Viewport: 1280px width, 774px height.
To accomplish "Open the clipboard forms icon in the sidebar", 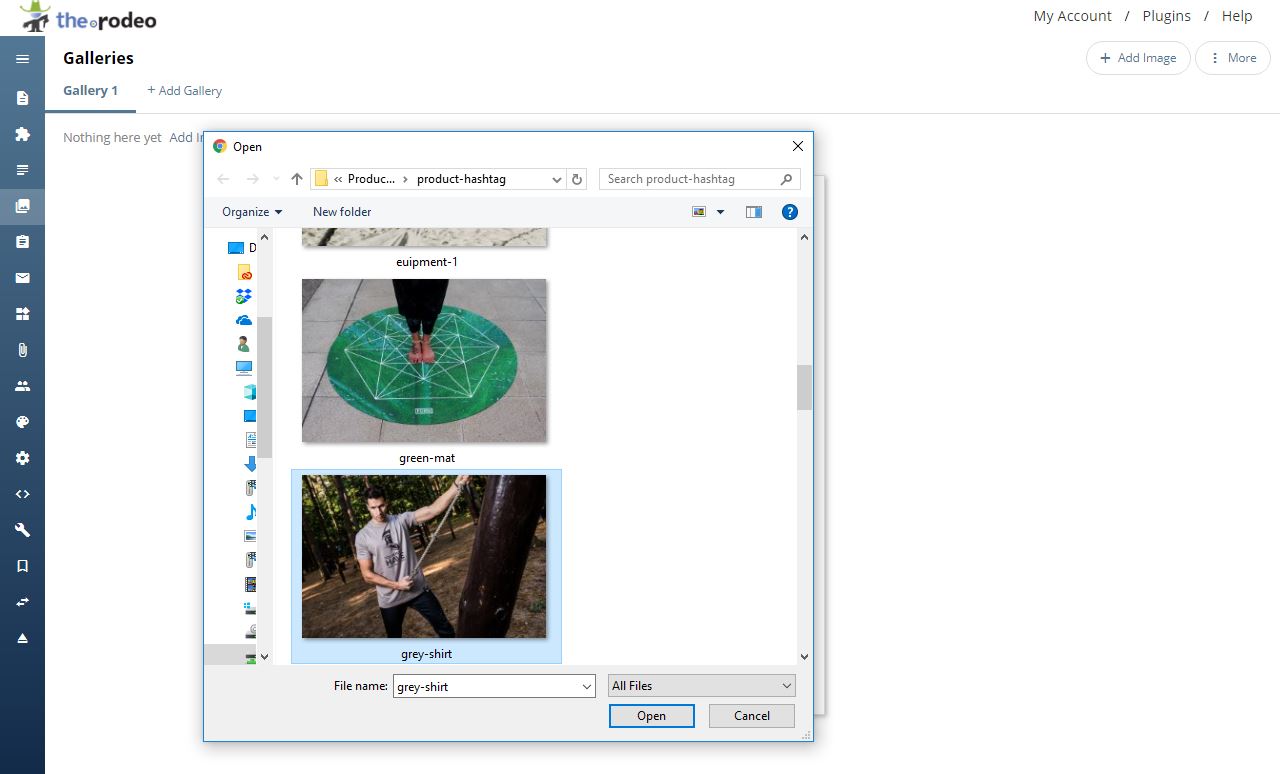I will (x=22, y=242).
